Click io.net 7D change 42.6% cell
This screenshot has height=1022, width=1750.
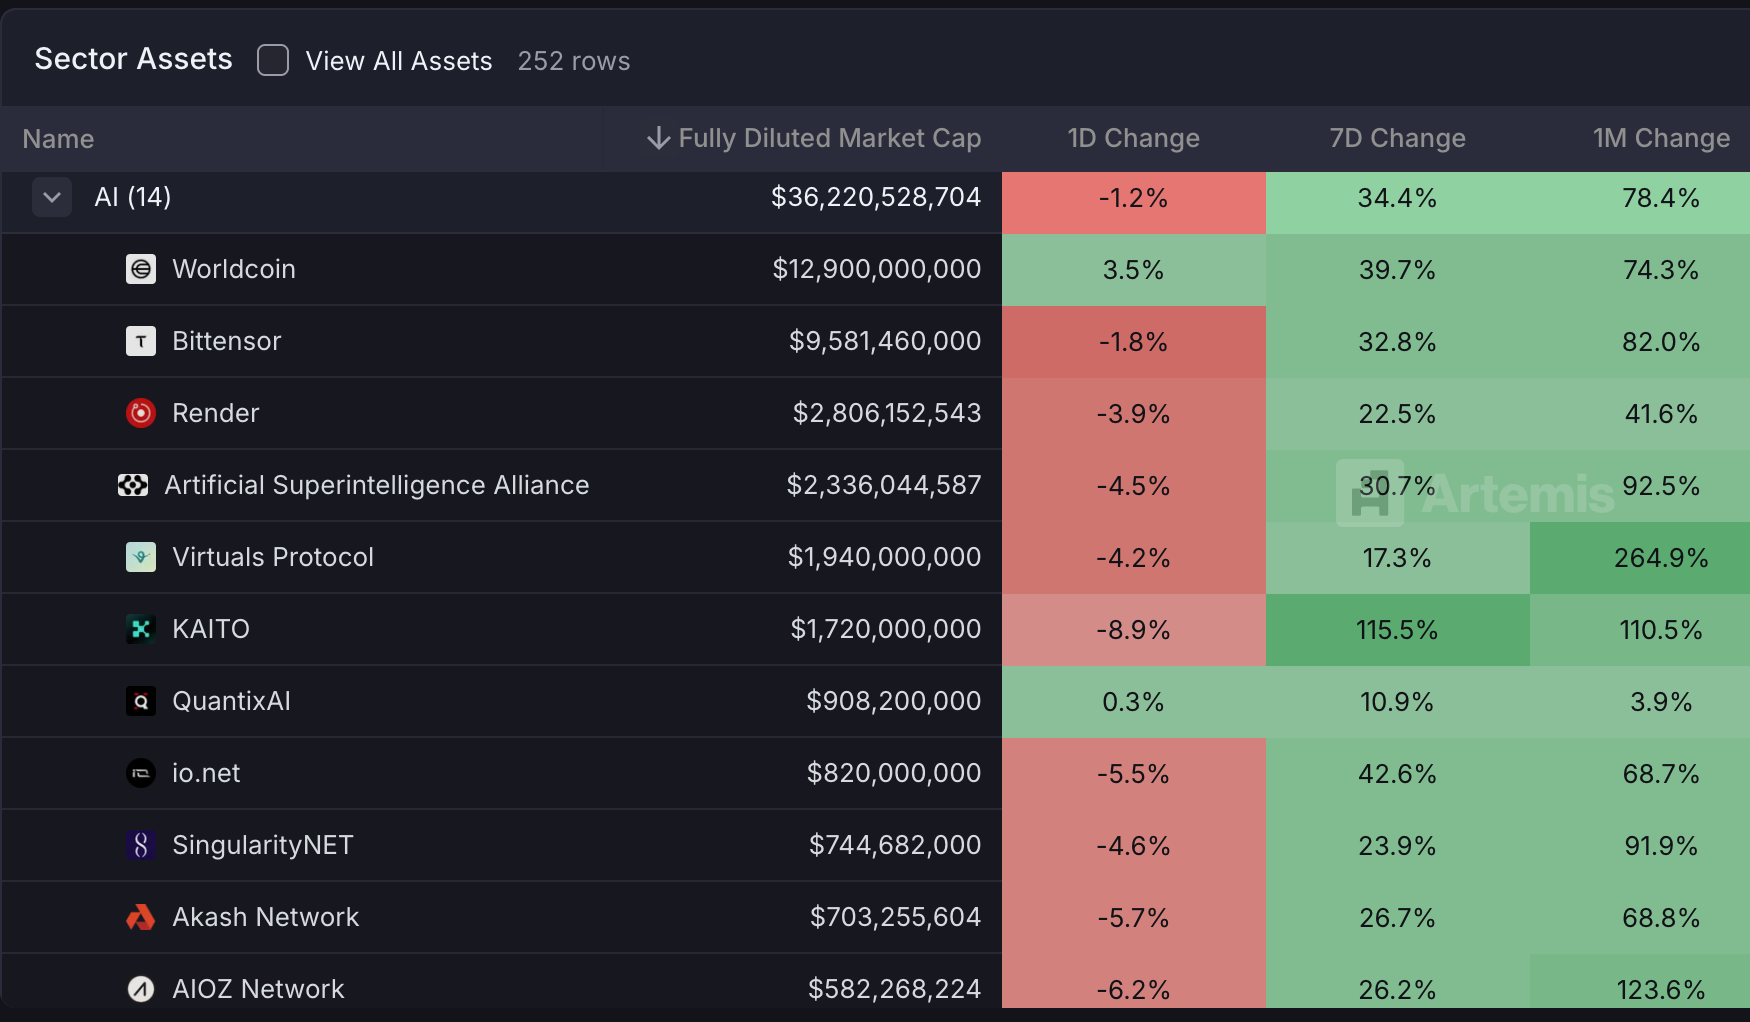click(1398, 774)
